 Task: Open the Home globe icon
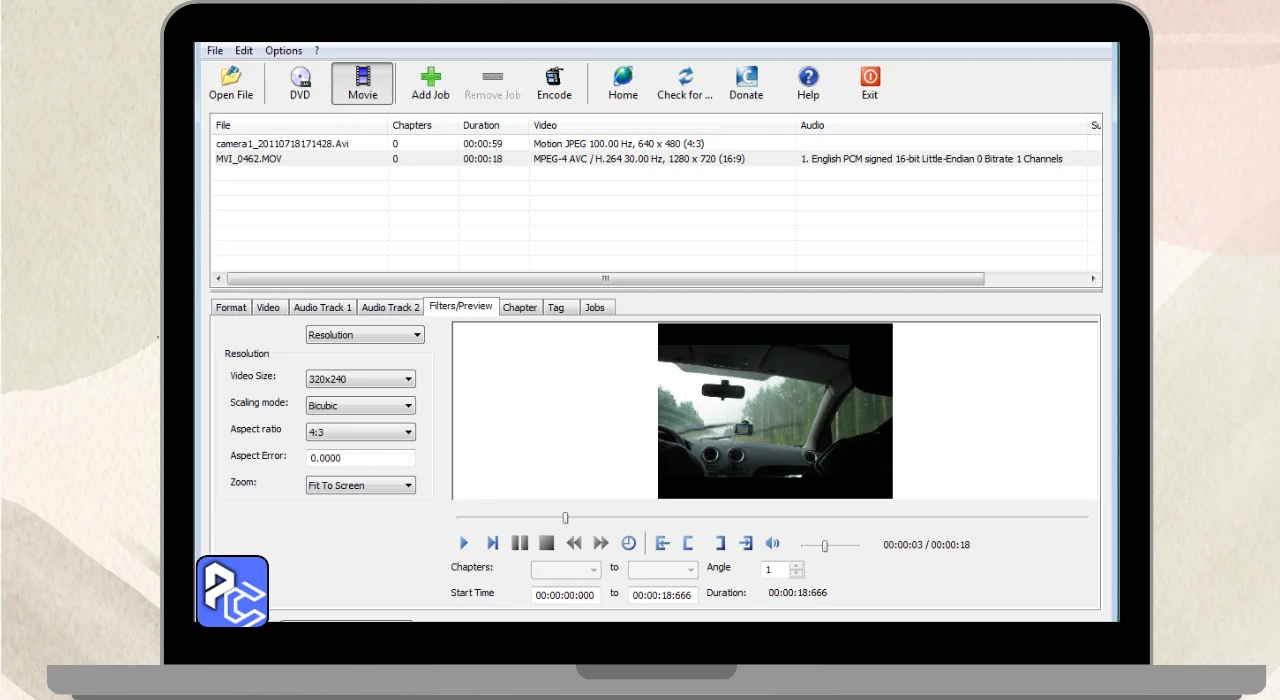[623, 78]
